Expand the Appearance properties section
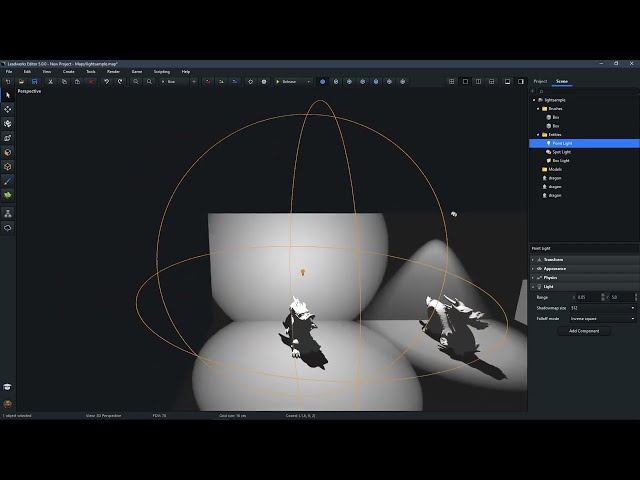The height and width of the screenshot is (480, 640). (584, 269)
